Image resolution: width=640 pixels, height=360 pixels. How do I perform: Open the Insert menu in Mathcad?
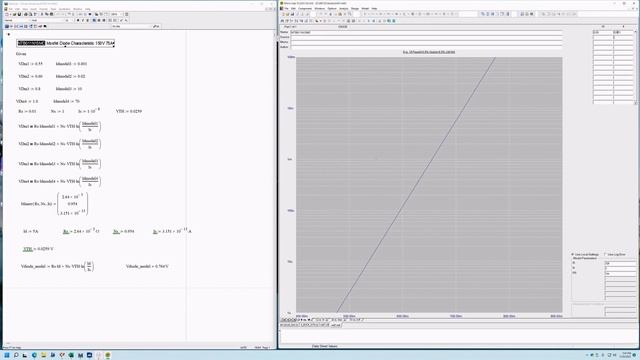point(33,9)
